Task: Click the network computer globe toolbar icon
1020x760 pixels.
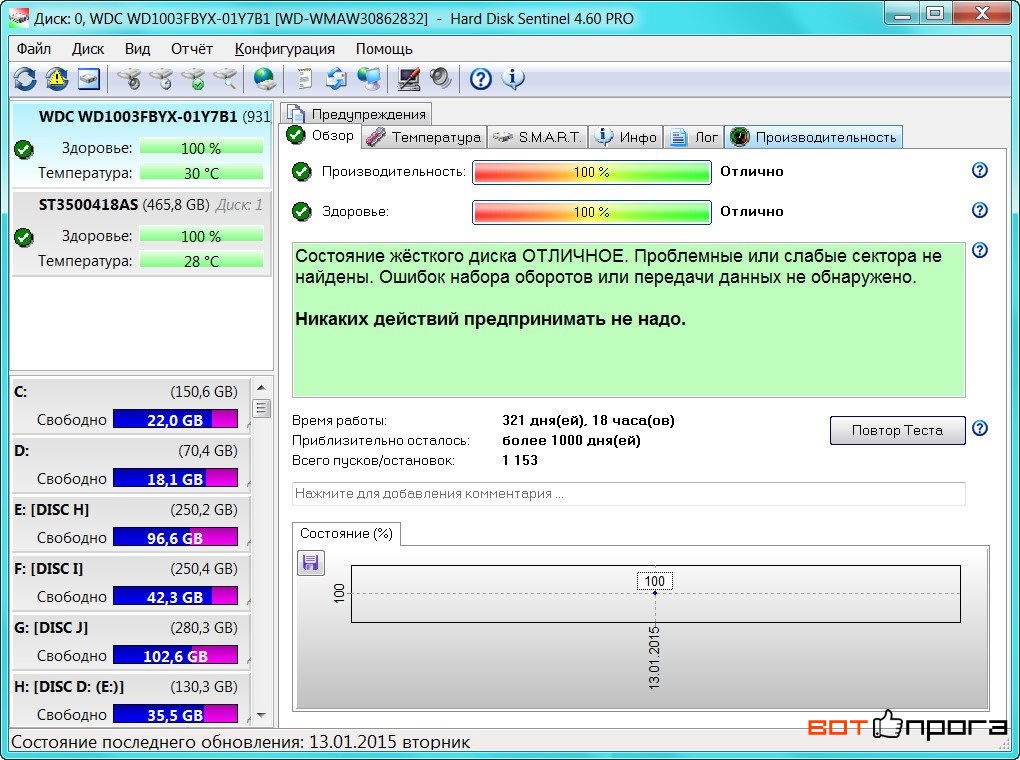Action: [x=369, y=79]
